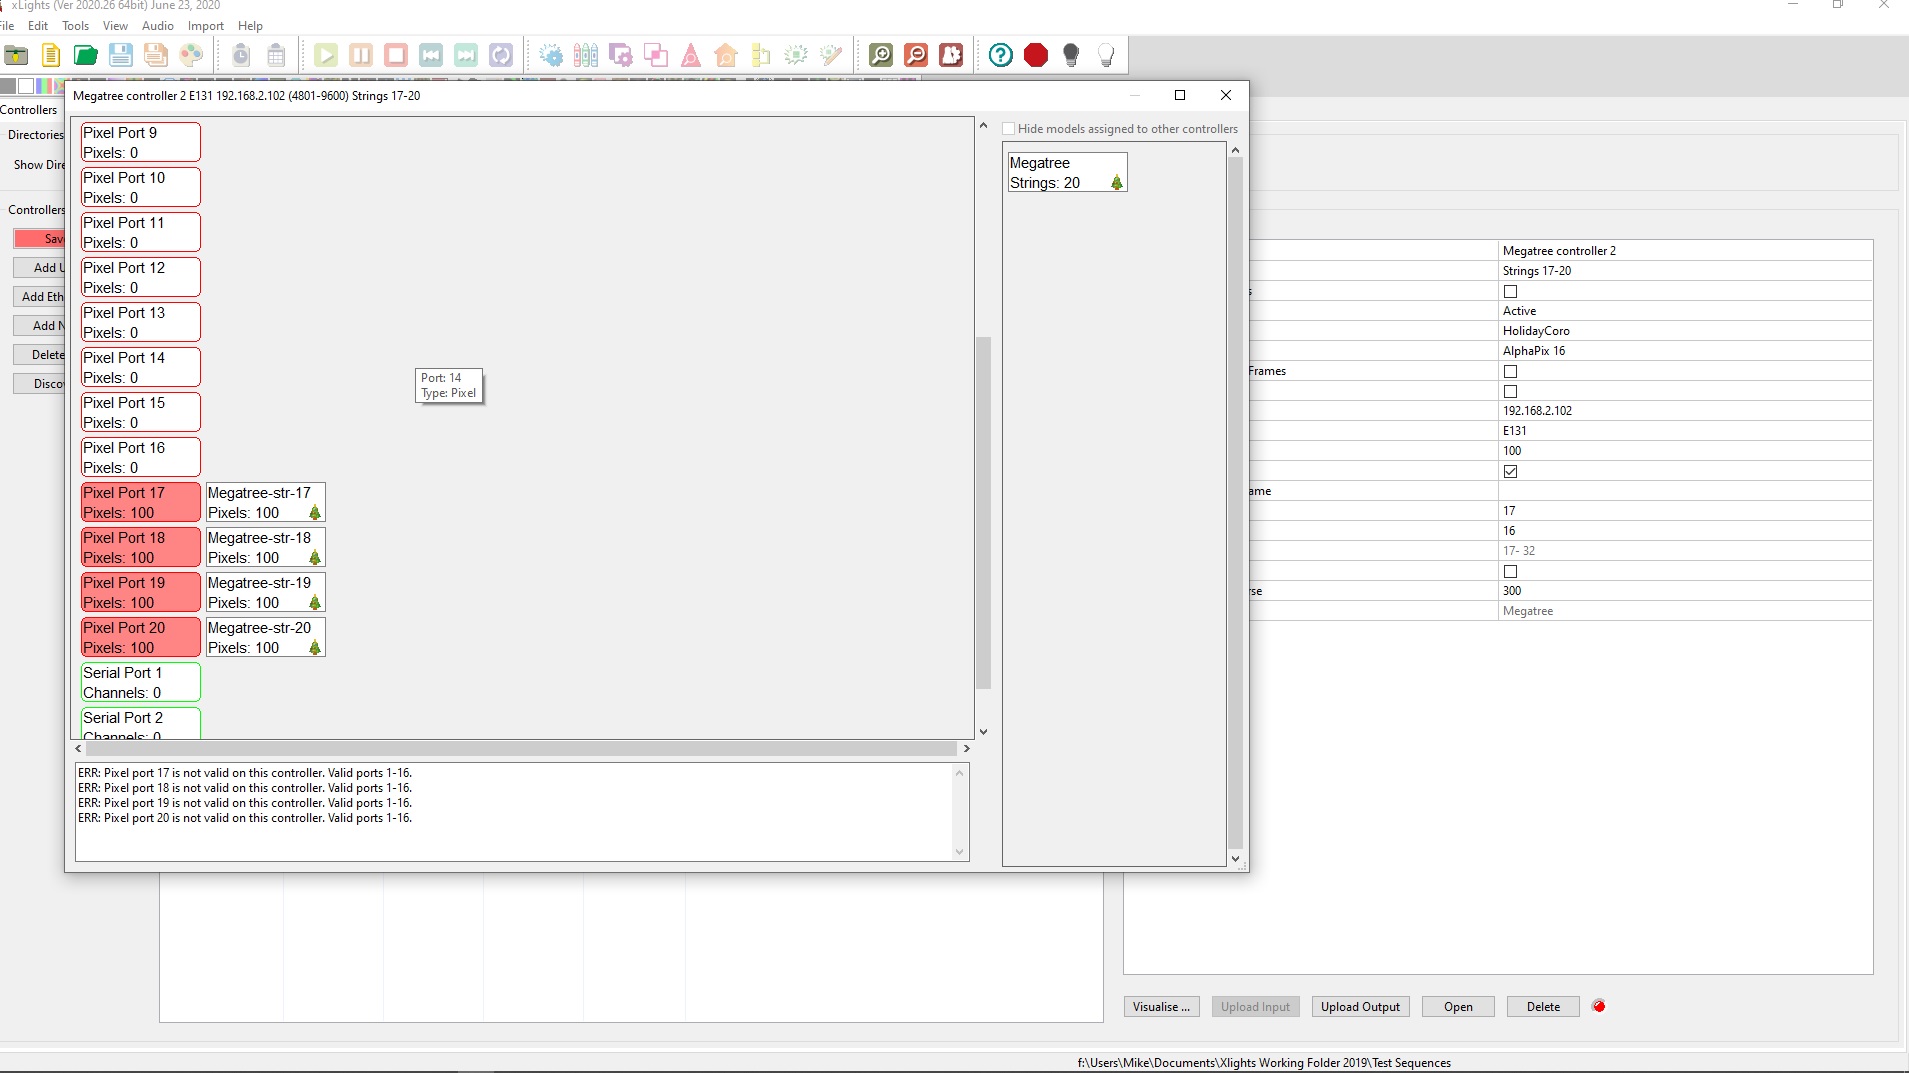Select the Megatree-str-17 model box
The image size is (1909, 1073).
point(264,501)
